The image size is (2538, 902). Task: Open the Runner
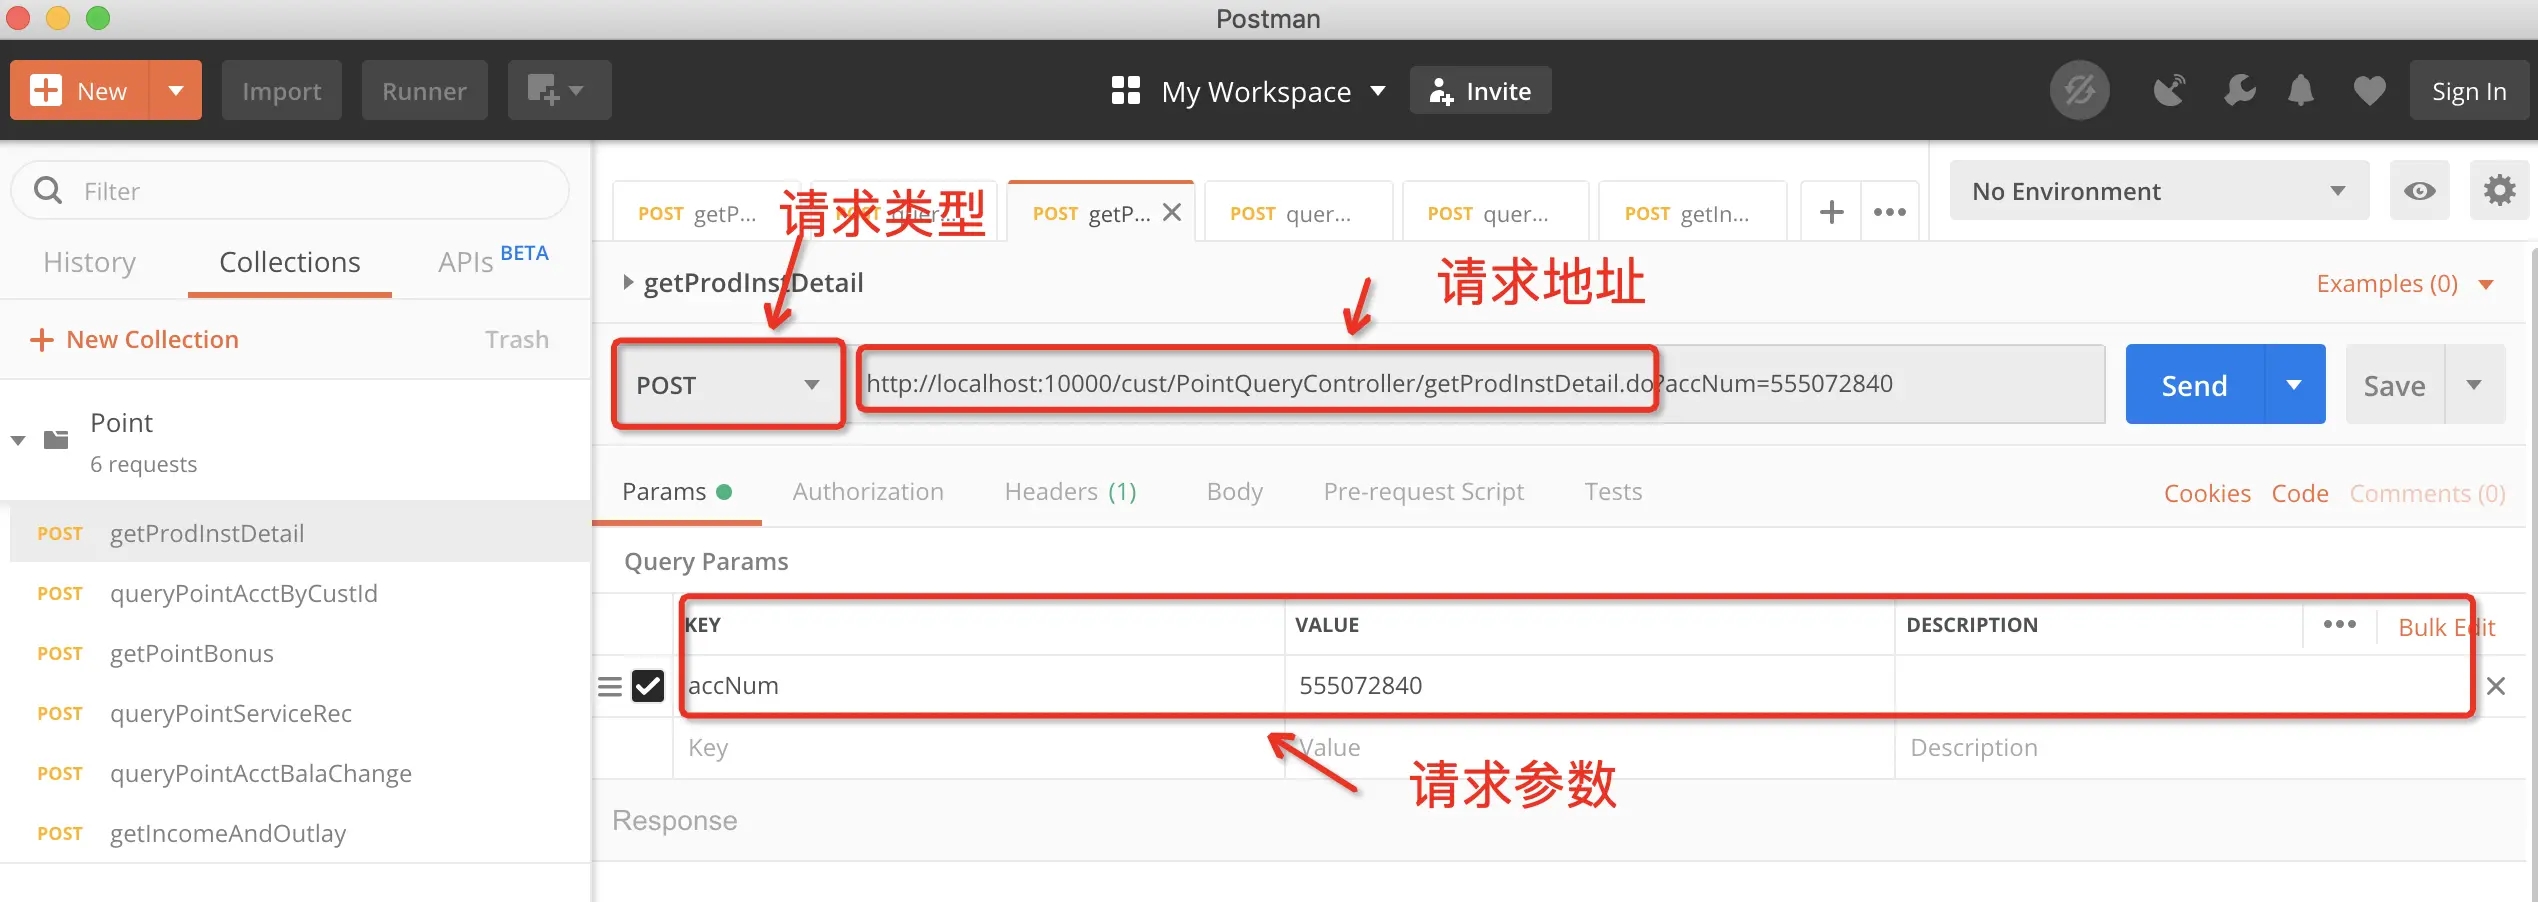424,91
